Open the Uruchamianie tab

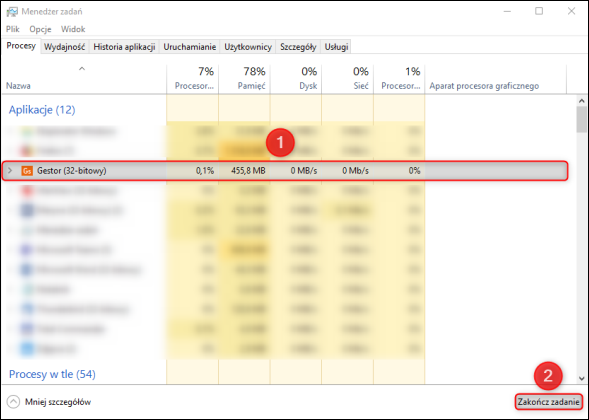189,47
